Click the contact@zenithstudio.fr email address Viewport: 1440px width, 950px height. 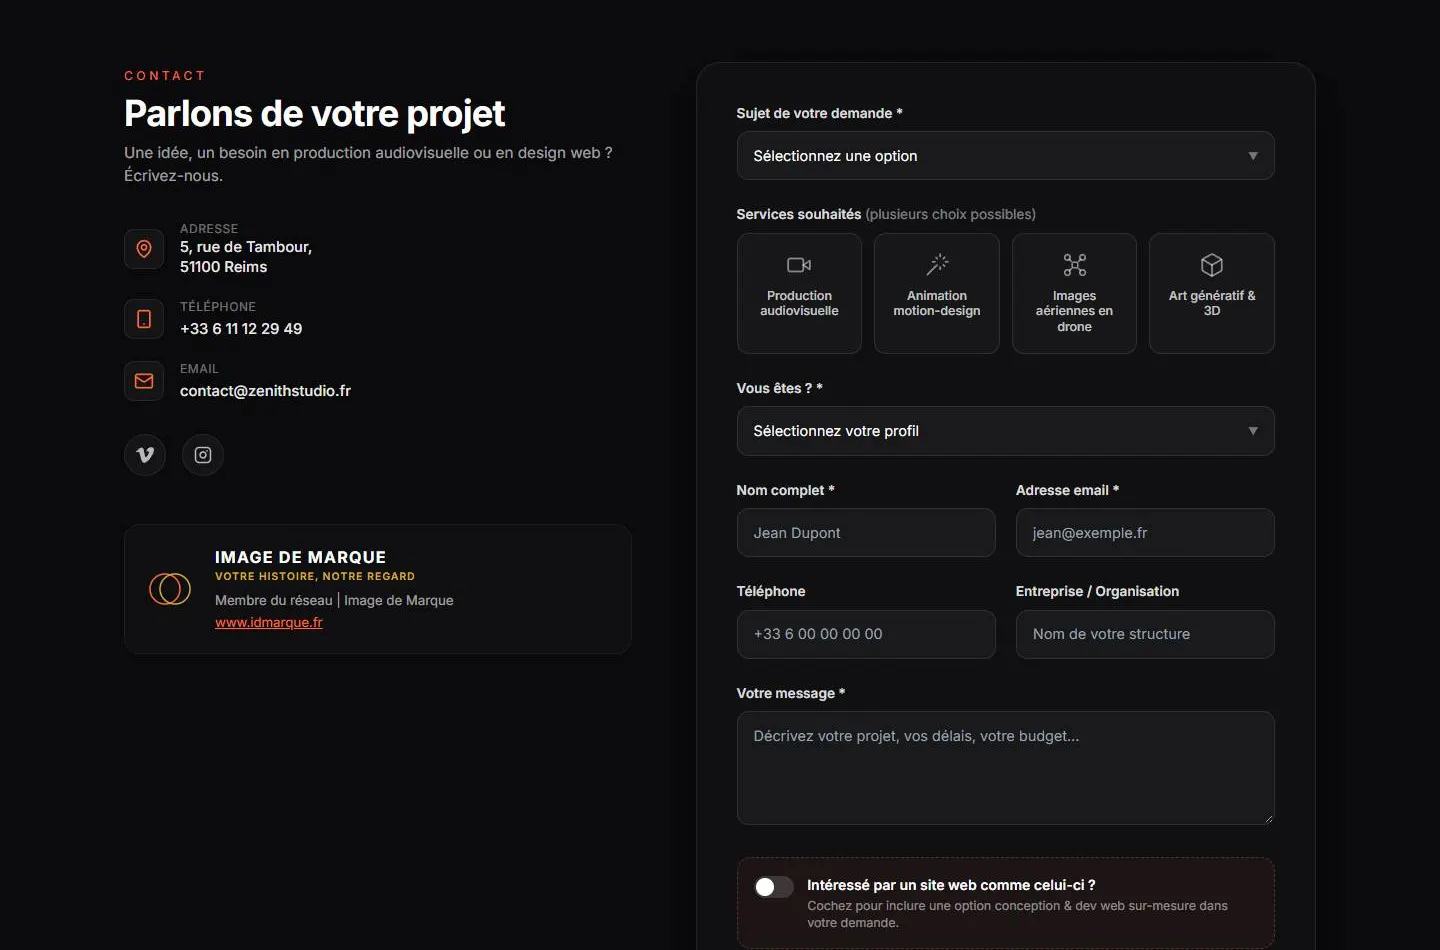tap(265, 391)
